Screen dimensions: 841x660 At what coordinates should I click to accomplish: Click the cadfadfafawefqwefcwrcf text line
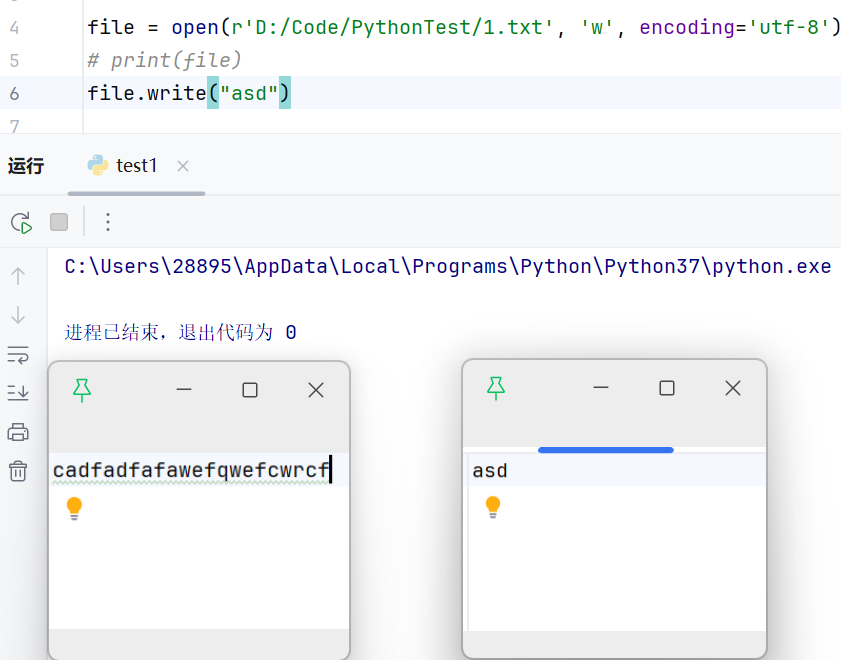(191, 470)
